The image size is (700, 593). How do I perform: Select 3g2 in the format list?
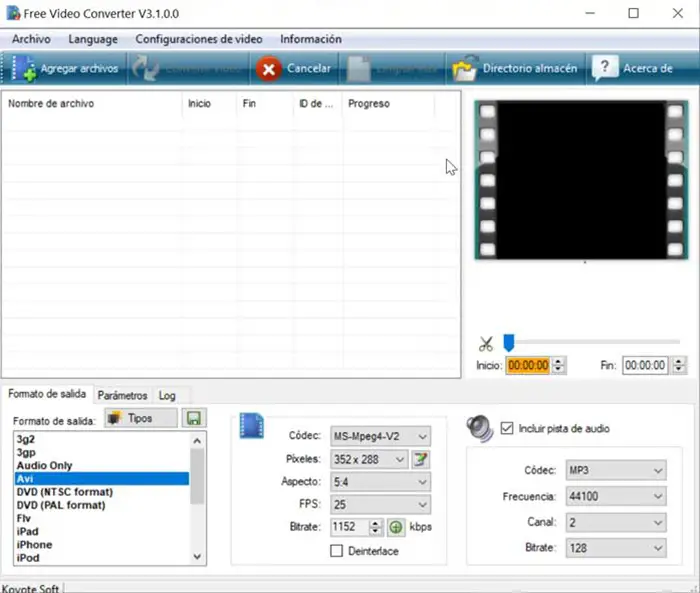(102, 439)
